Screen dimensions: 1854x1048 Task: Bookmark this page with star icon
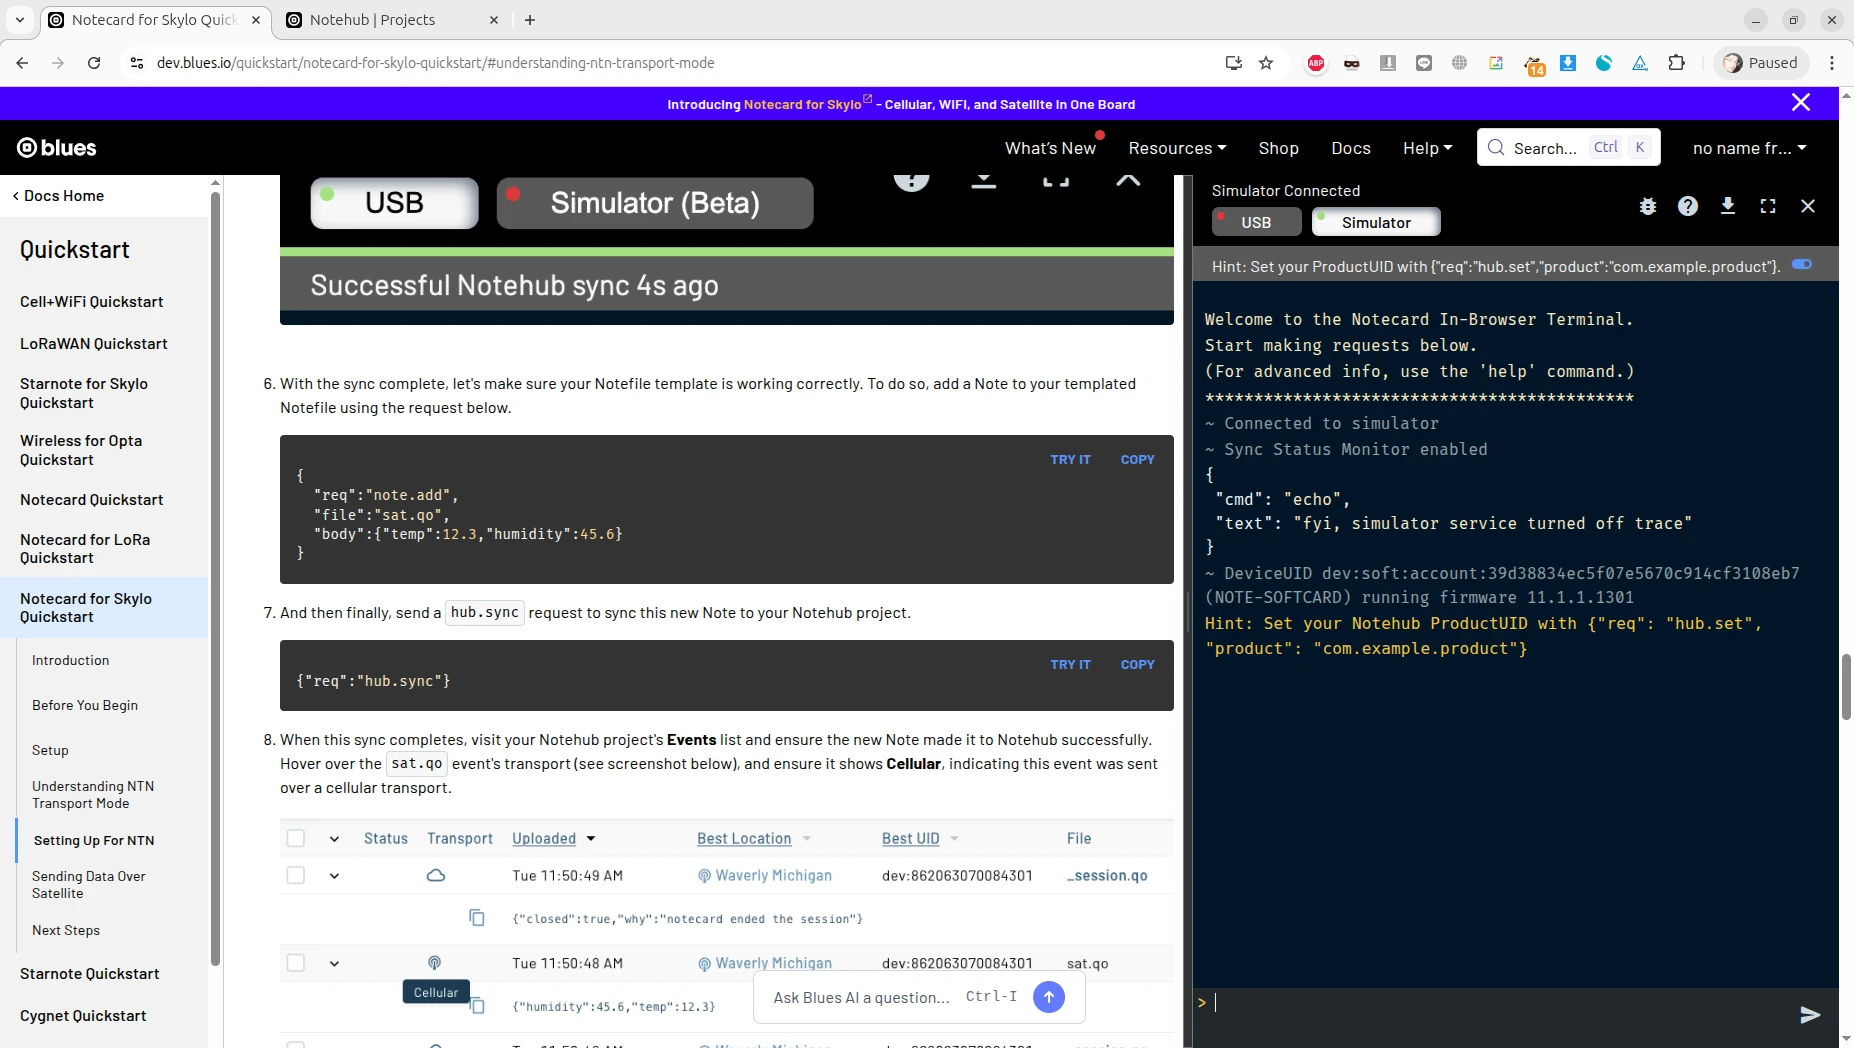coord(1266,63)
